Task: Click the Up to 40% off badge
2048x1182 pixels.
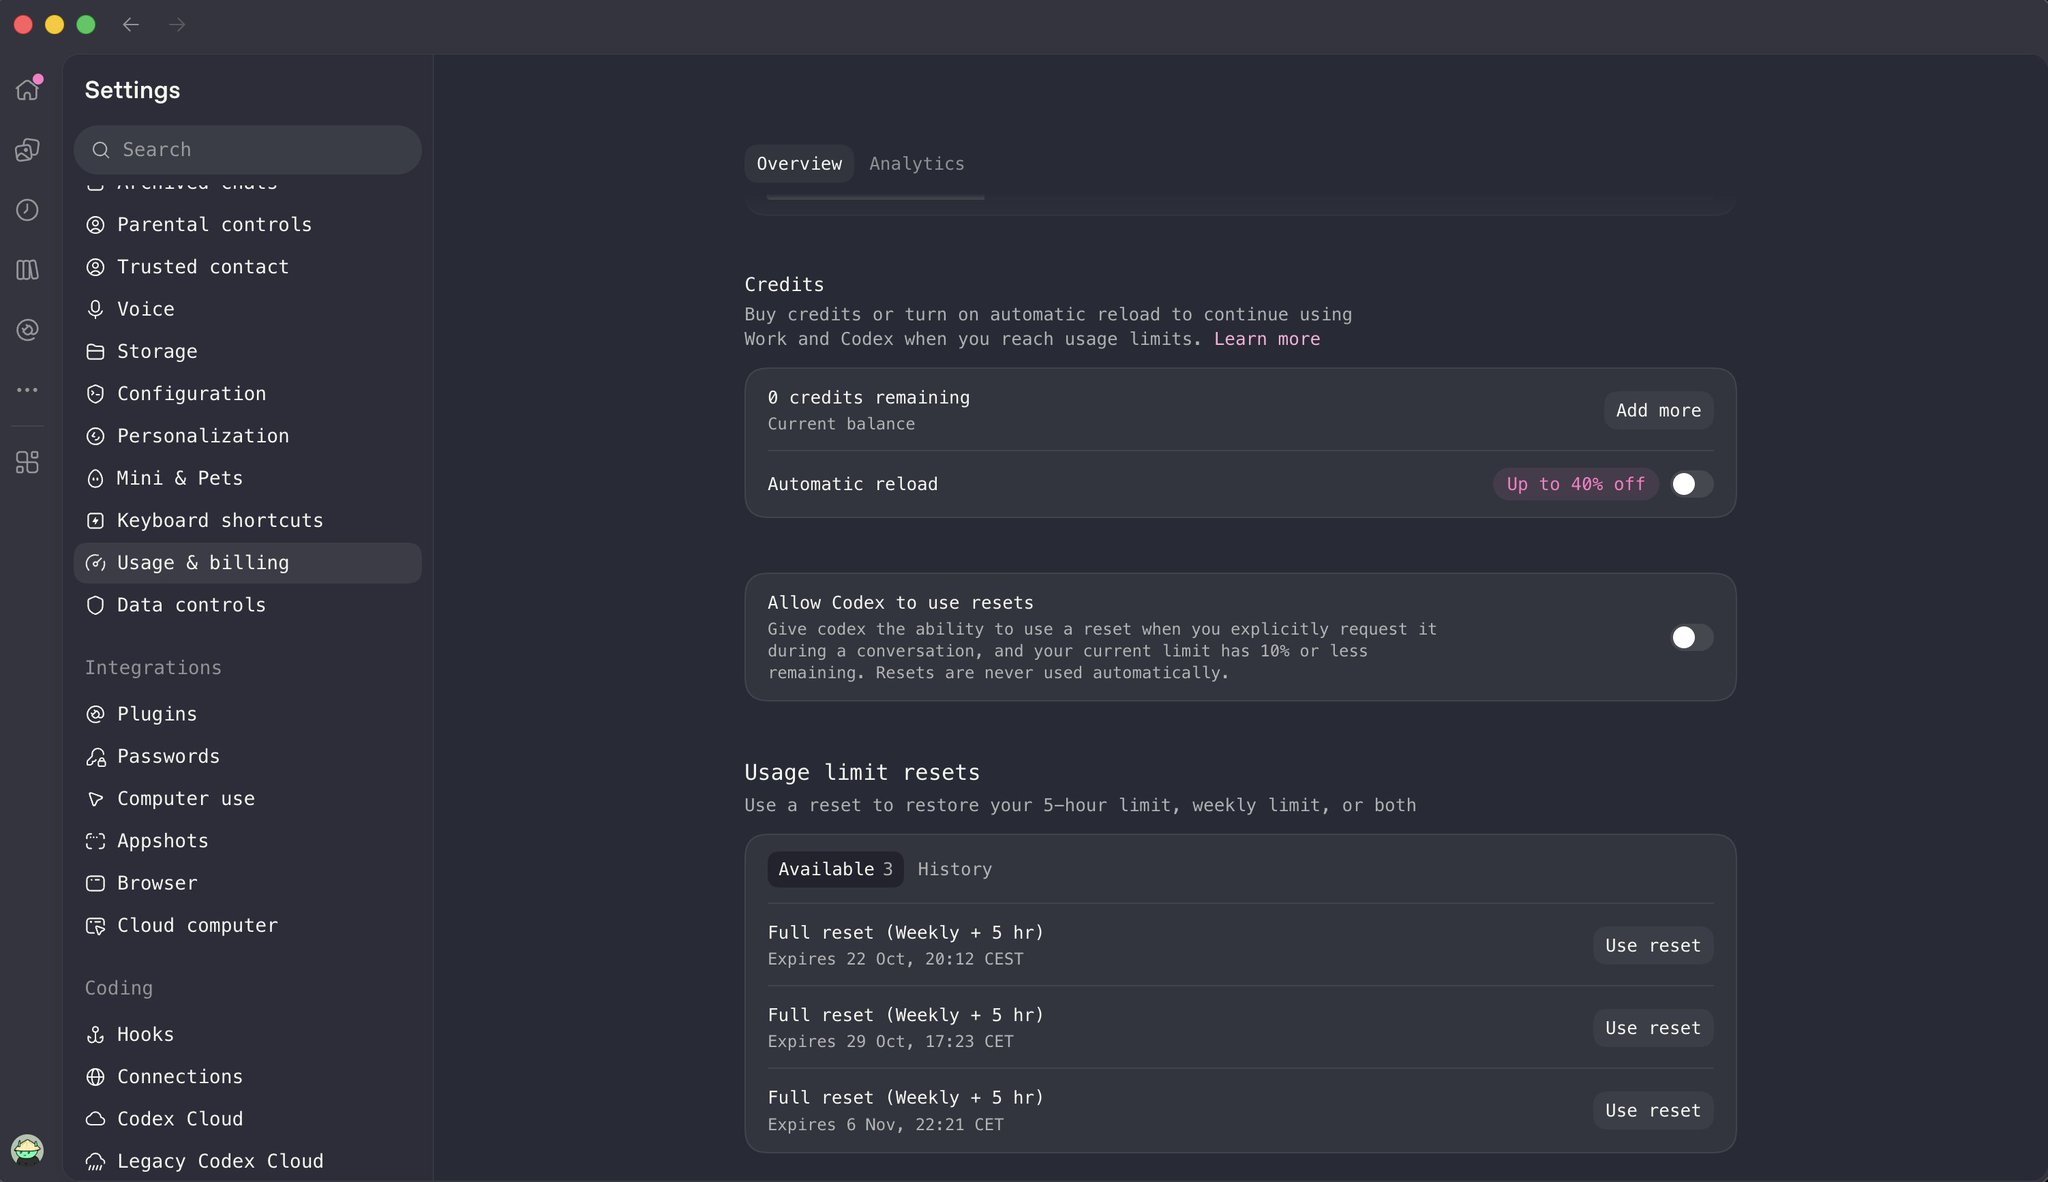Action: 1575,484
